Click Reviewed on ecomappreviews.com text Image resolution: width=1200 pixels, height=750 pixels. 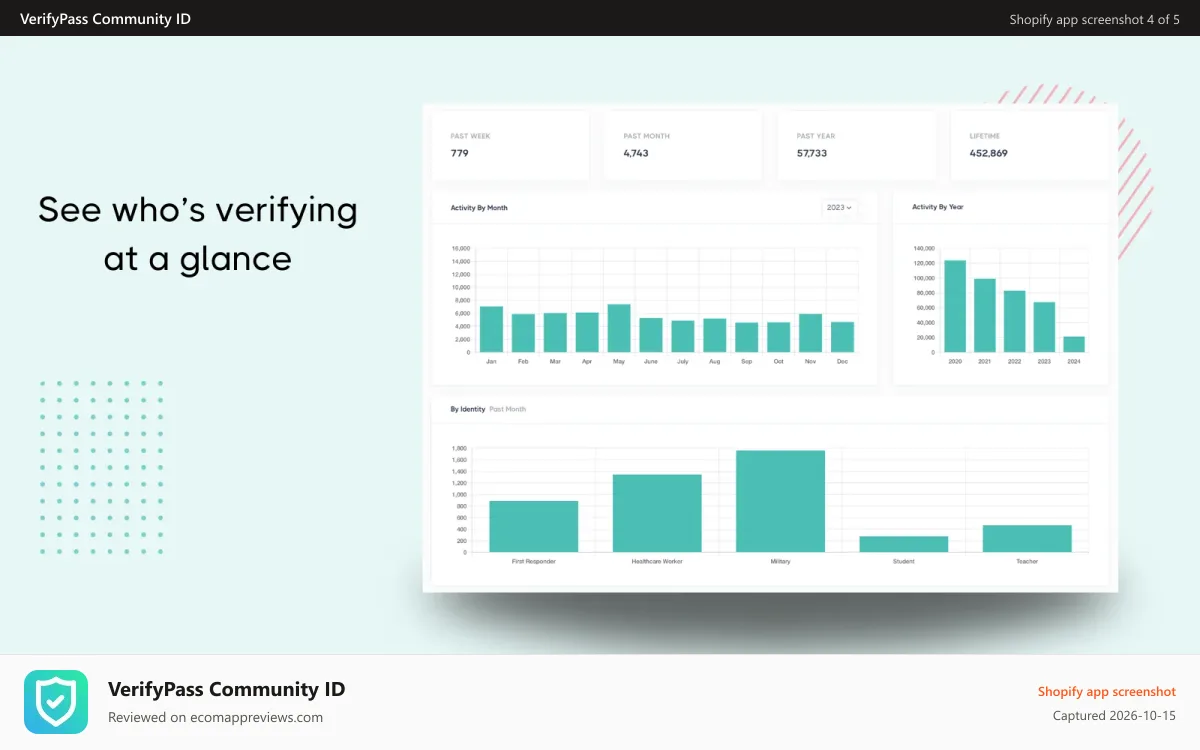[215, 717]
